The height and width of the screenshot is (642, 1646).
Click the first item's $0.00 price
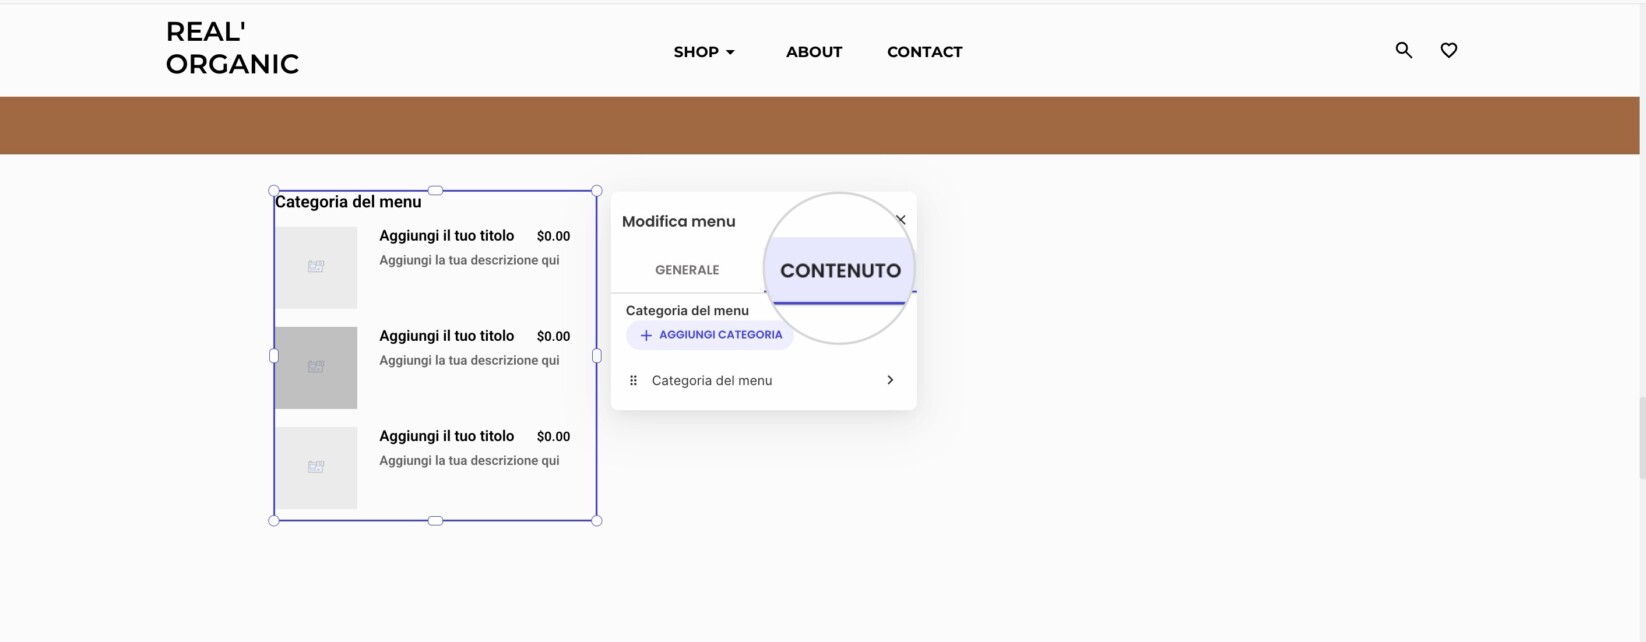[553, 236]
